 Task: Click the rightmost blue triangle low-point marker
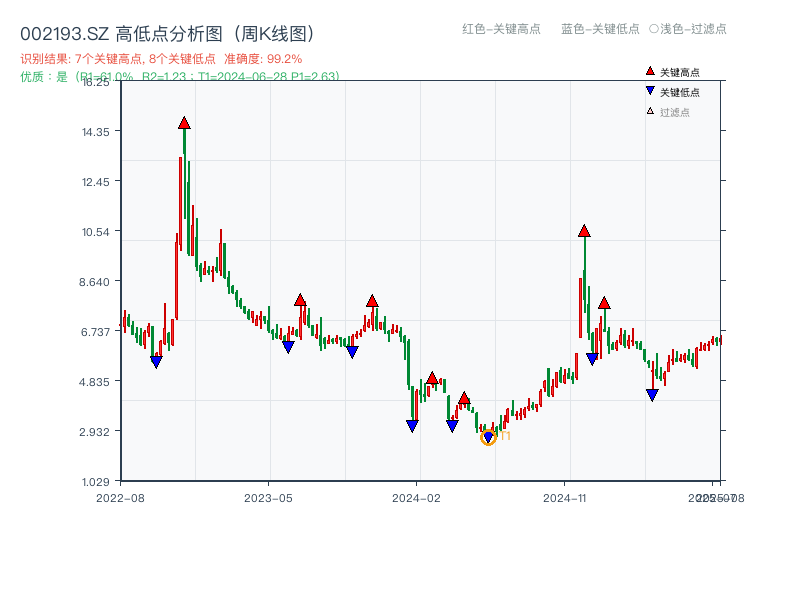651,395
